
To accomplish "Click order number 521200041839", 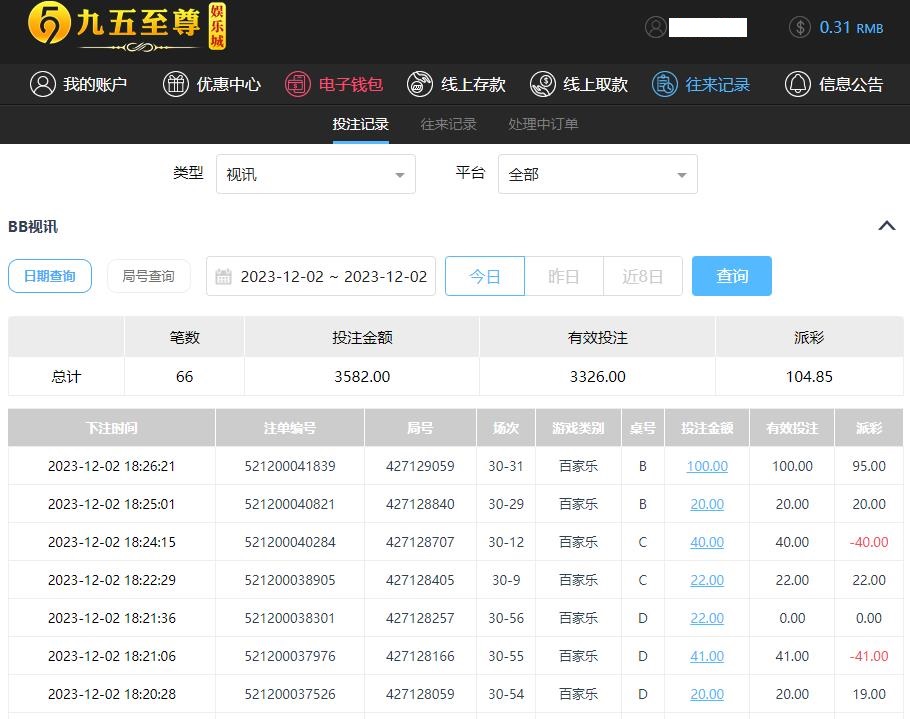I will tap(290, 466).
